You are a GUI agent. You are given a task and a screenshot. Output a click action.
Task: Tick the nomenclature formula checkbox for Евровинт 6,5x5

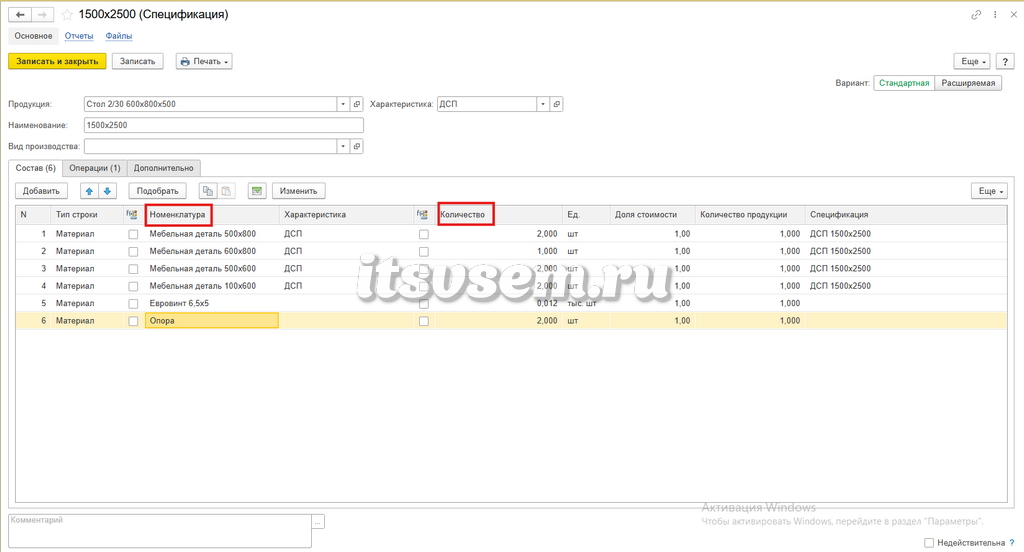point(133,304)
